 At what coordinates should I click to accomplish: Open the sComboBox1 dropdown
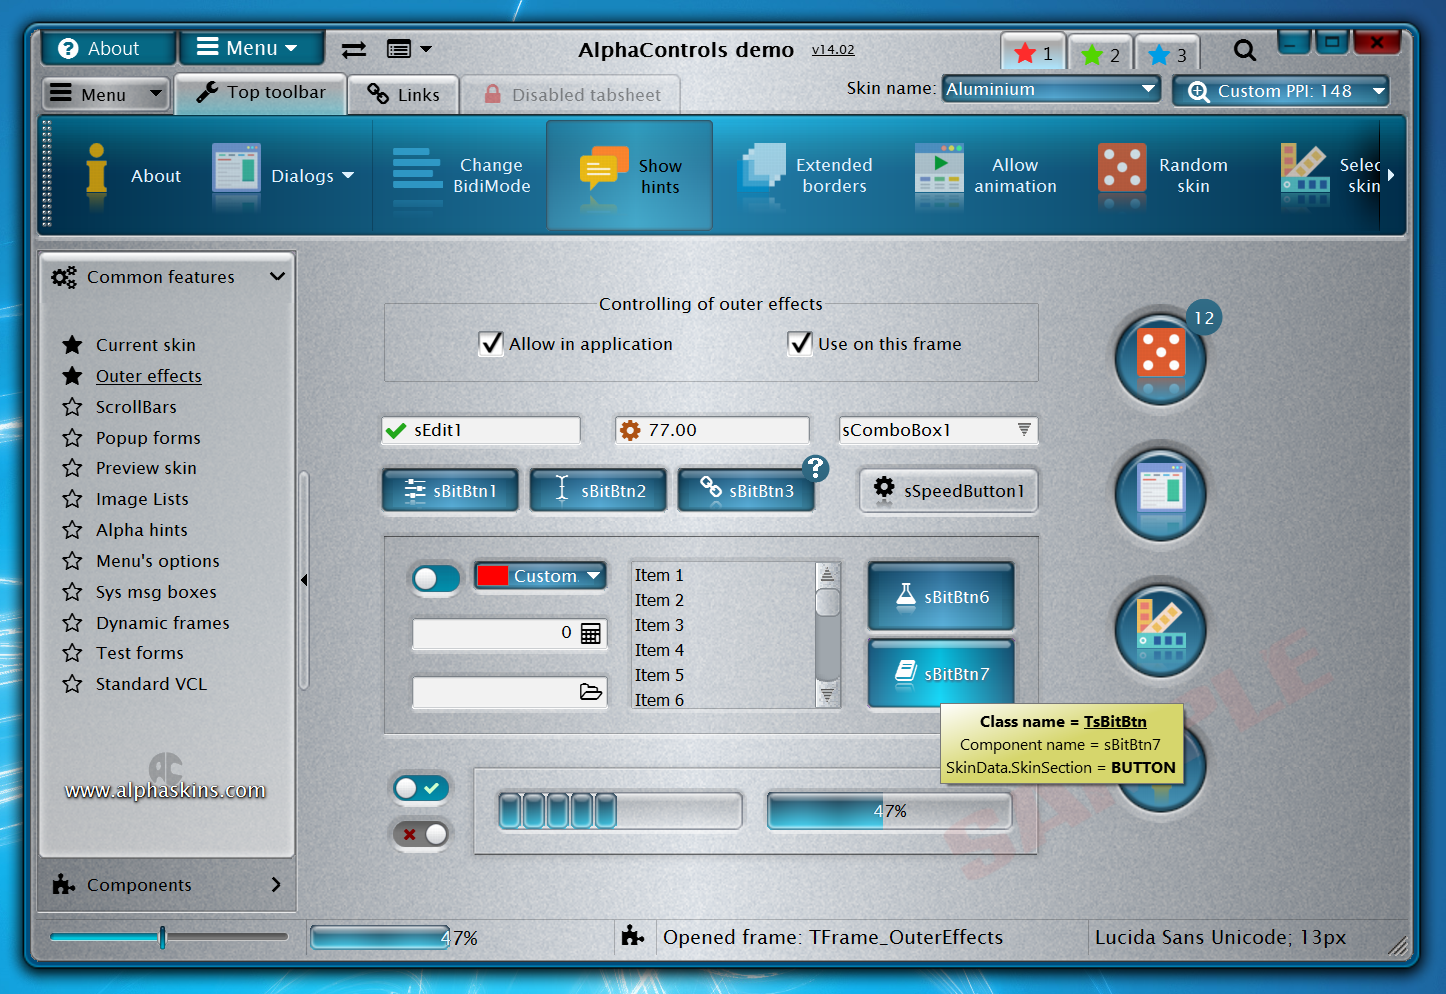pos(1024,430)
